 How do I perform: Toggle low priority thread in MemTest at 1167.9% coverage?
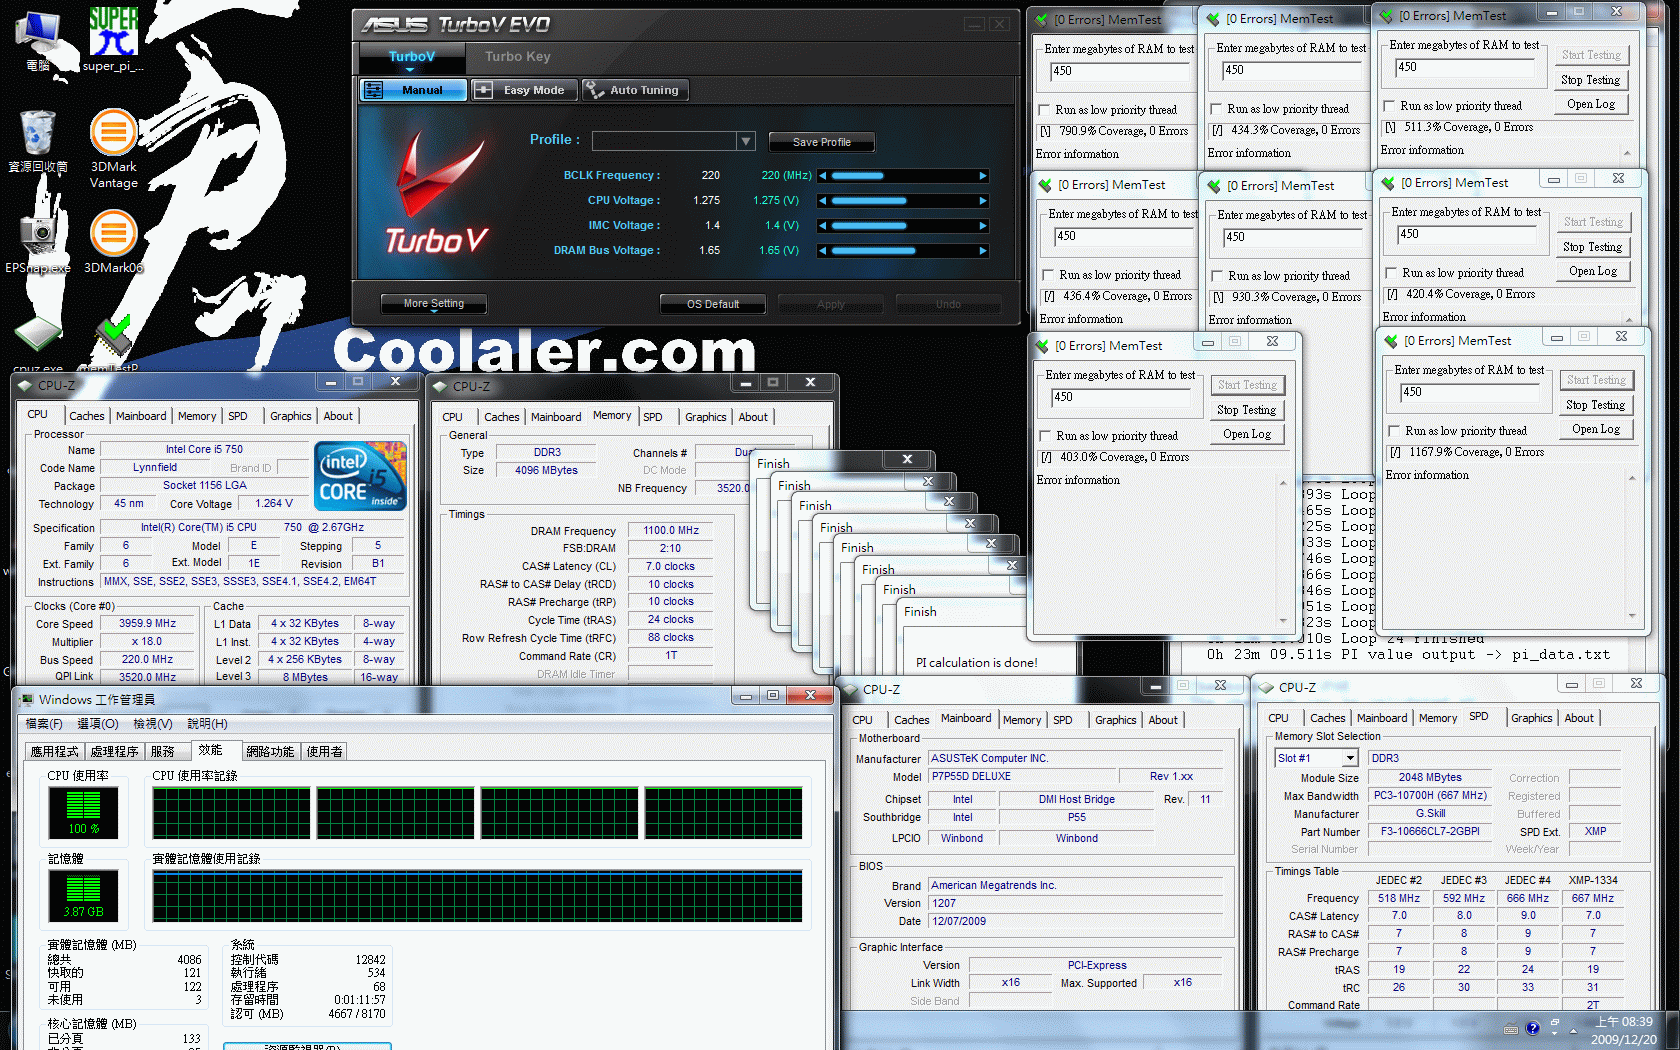1394,431
